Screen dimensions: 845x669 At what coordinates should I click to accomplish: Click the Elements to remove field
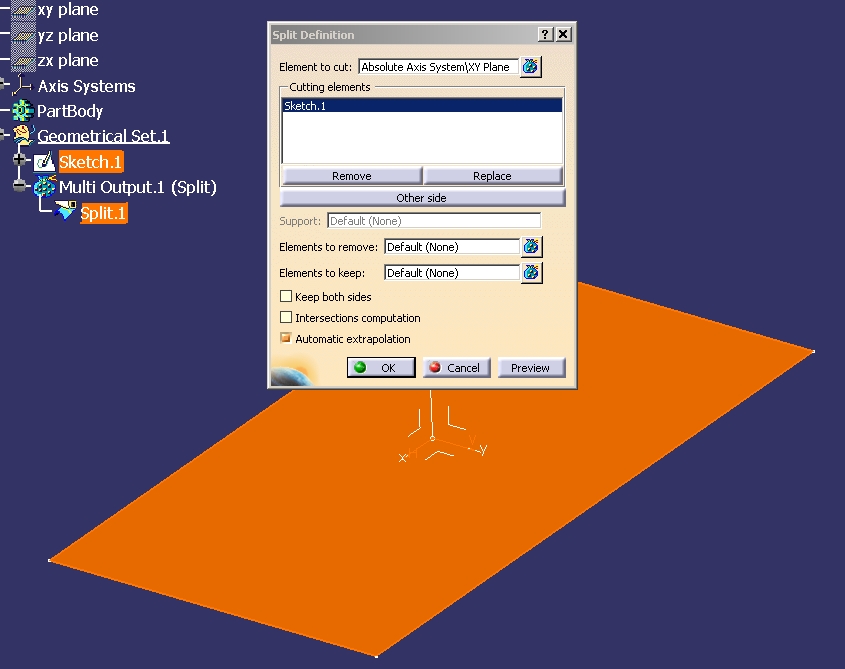tap(452, 247)
